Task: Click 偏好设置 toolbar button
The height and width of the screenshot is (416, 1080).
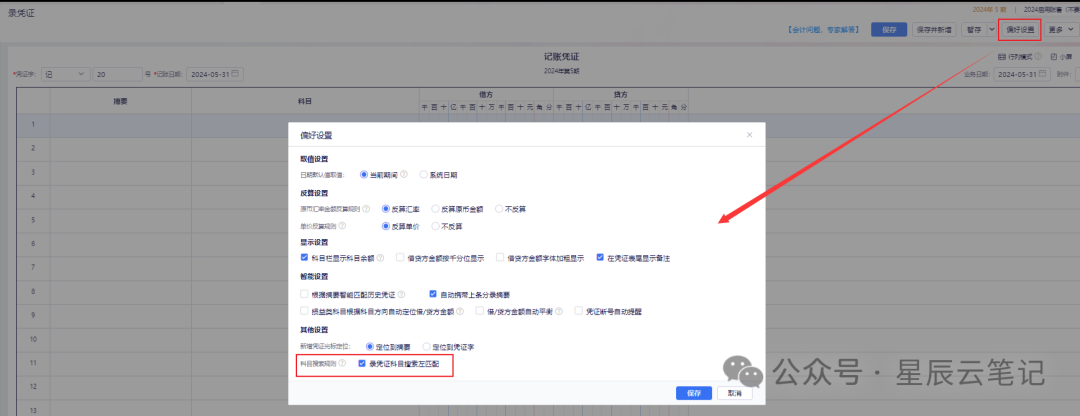Action: point(1019,30)
